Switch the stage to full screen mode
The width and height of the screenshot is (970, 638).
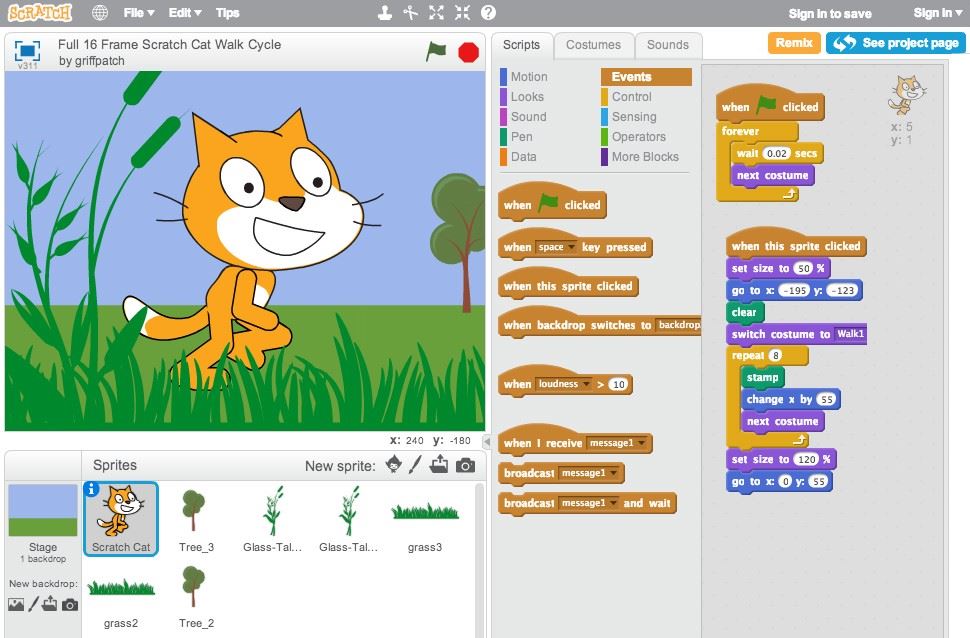27,51
